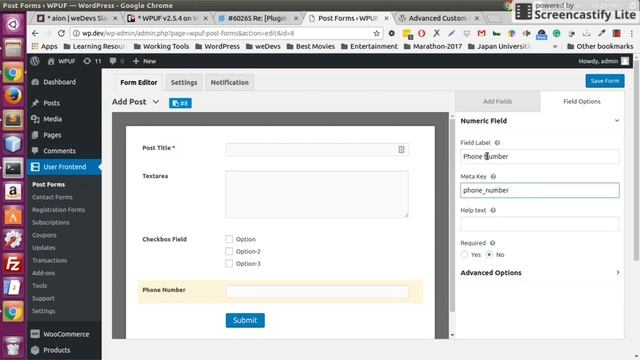Click the New content button in admin bar

[x=144, y=61]
